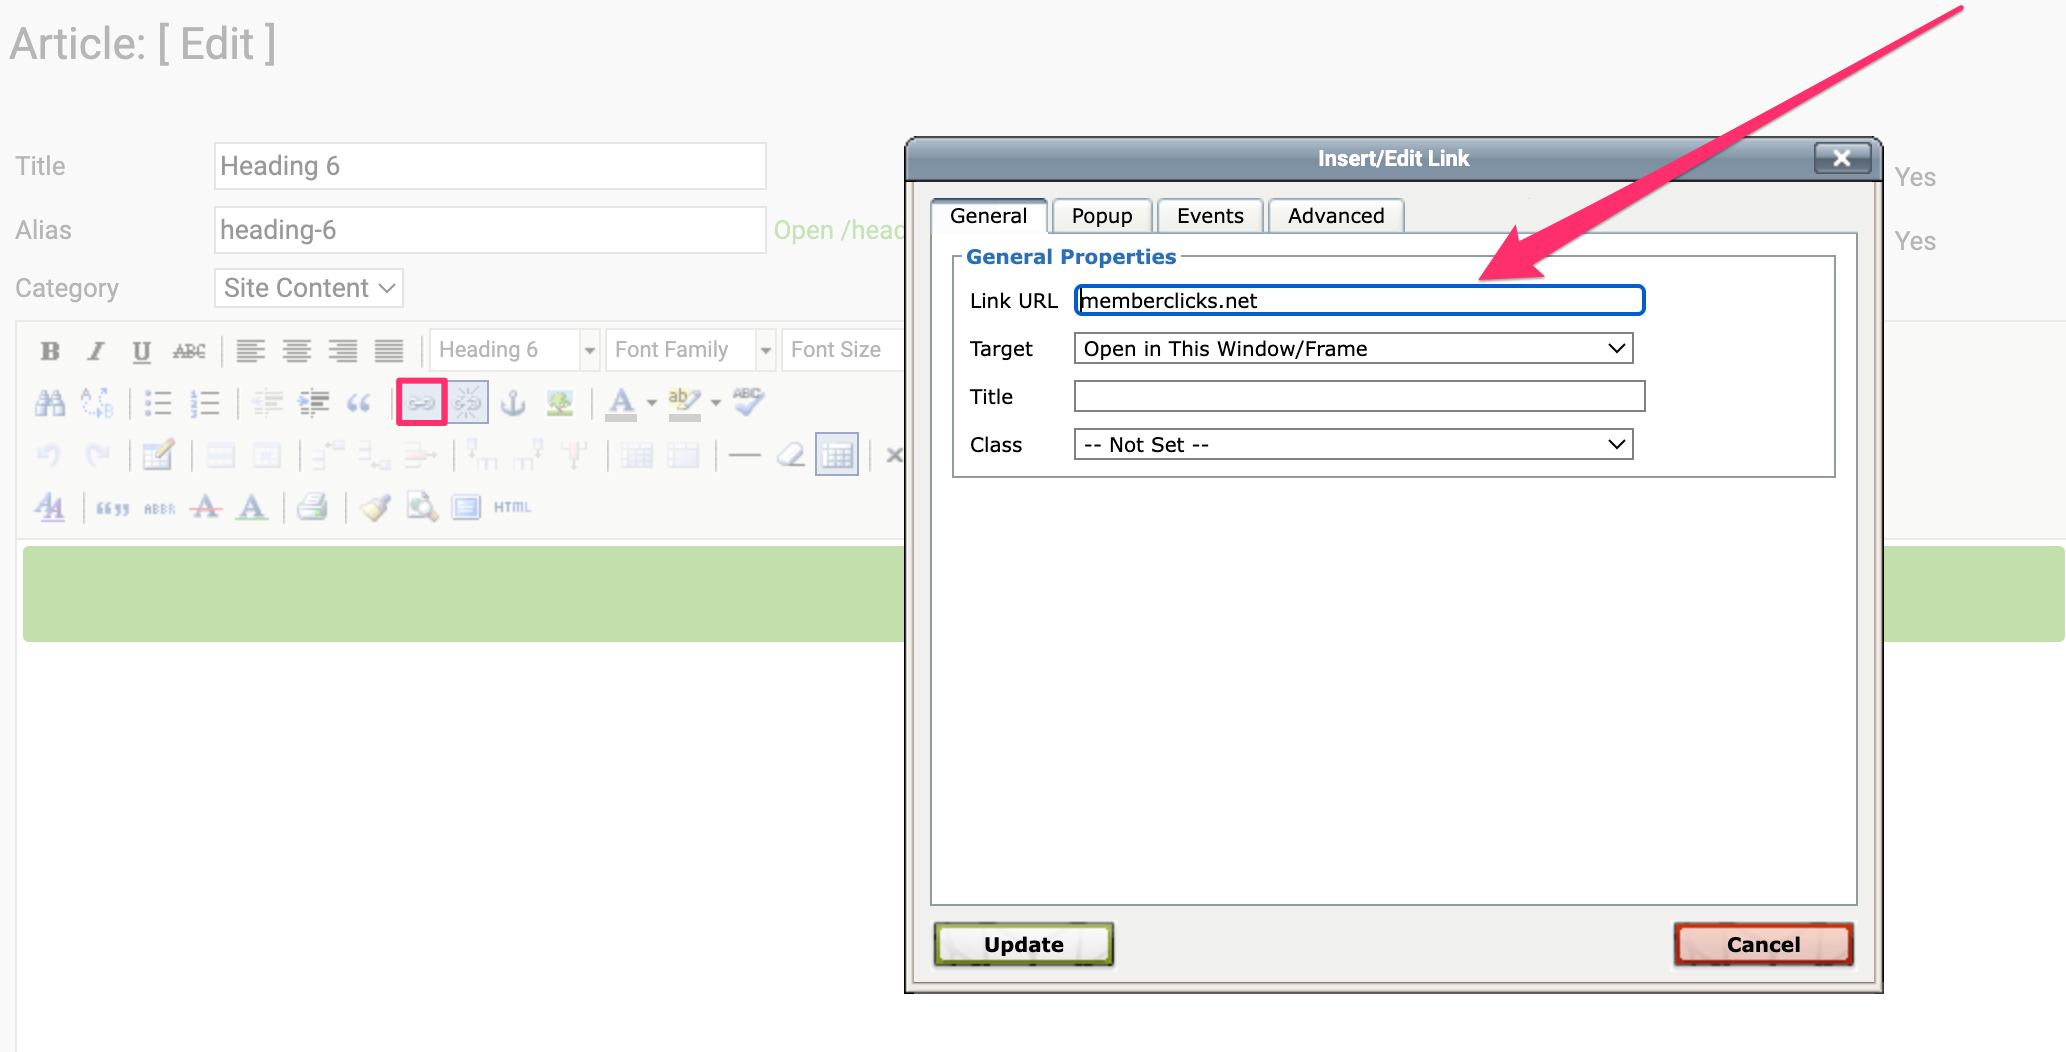The image size is (2066, 1052).
Task: Toggle spellchecker ABC checkmark icon
Action: coord(748,401)
